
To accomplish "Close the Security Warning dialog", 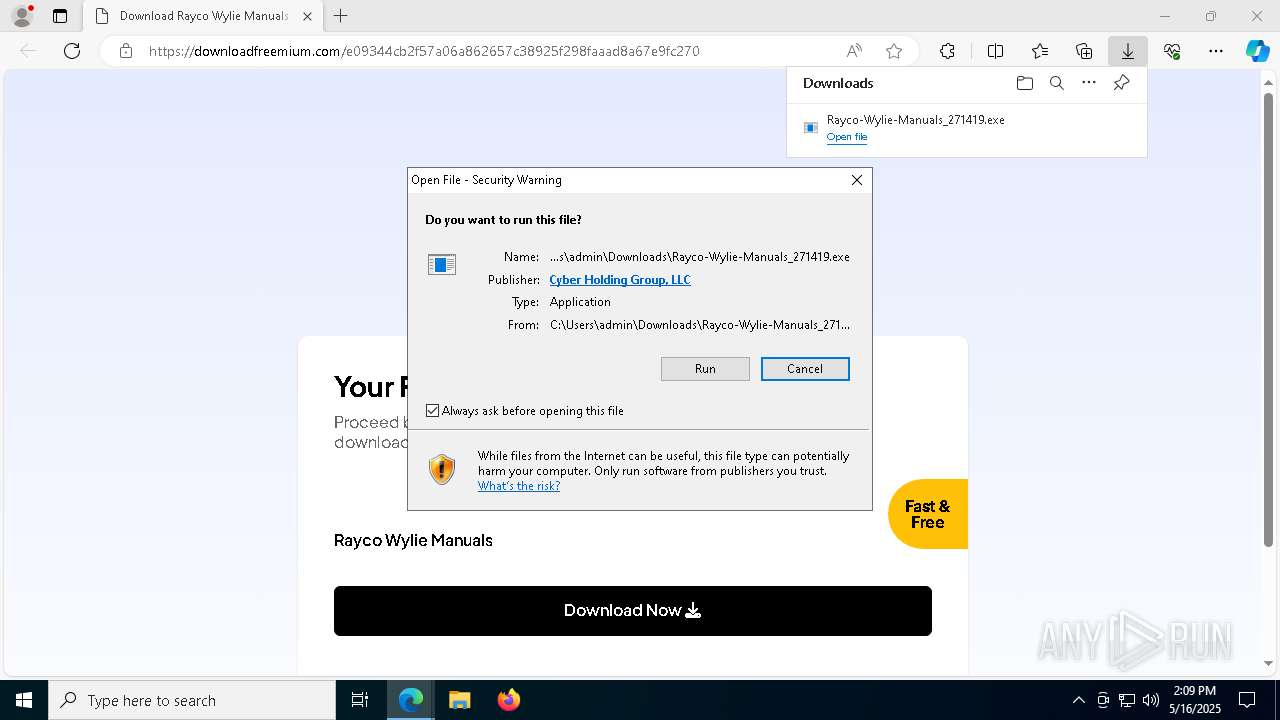I will coord(857,180).
